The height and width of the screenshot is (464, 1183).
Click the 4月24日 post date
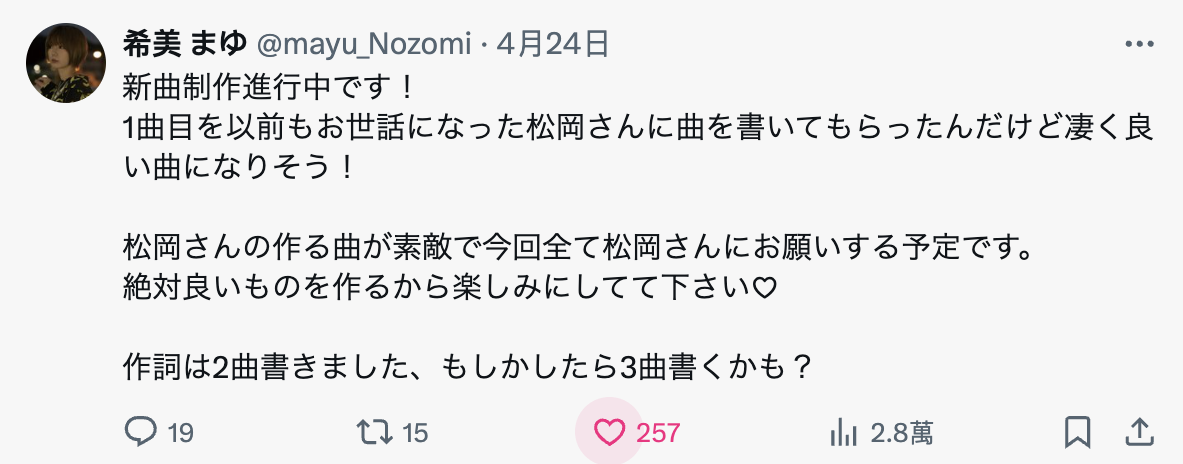click(x=552, y=44)
